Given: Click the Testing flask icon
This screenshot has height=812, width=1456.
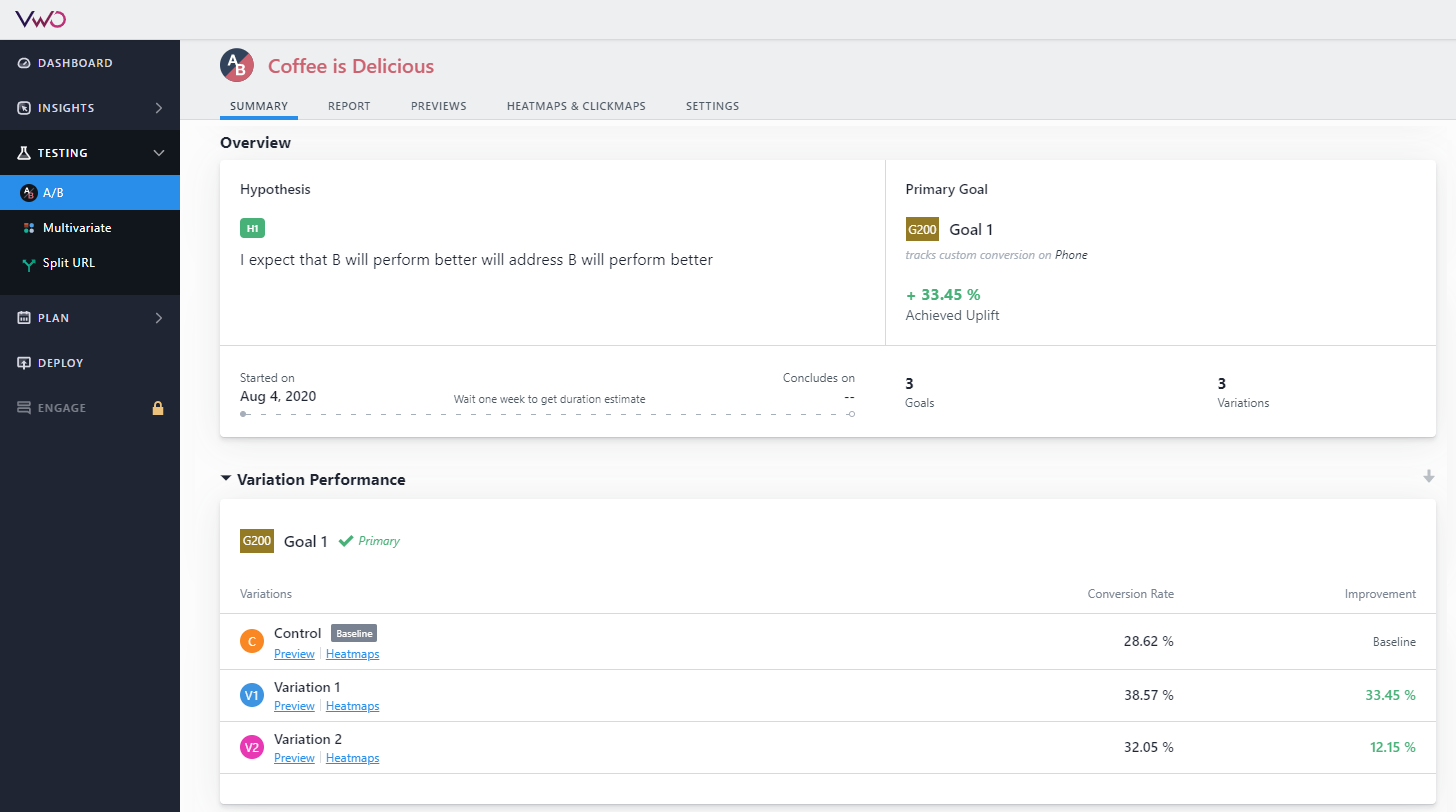Looking at the screenshot, I should [24, 153].
